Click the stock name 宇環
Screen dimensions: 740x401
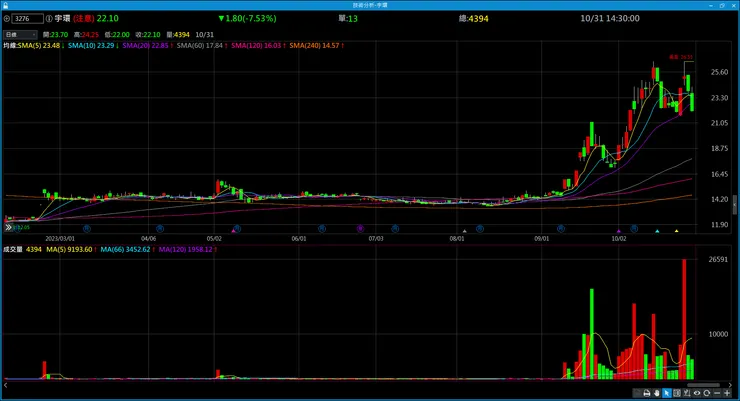(62, 19)
